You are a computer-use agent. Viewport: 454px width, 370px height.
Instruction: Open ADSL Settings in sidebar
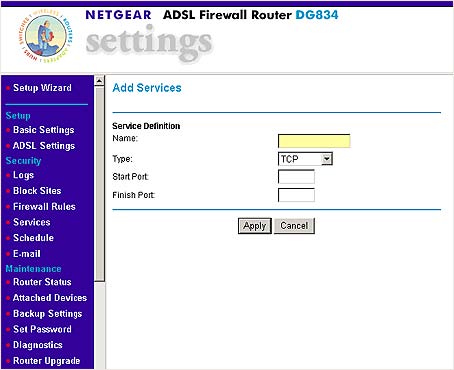pos(44,146)
